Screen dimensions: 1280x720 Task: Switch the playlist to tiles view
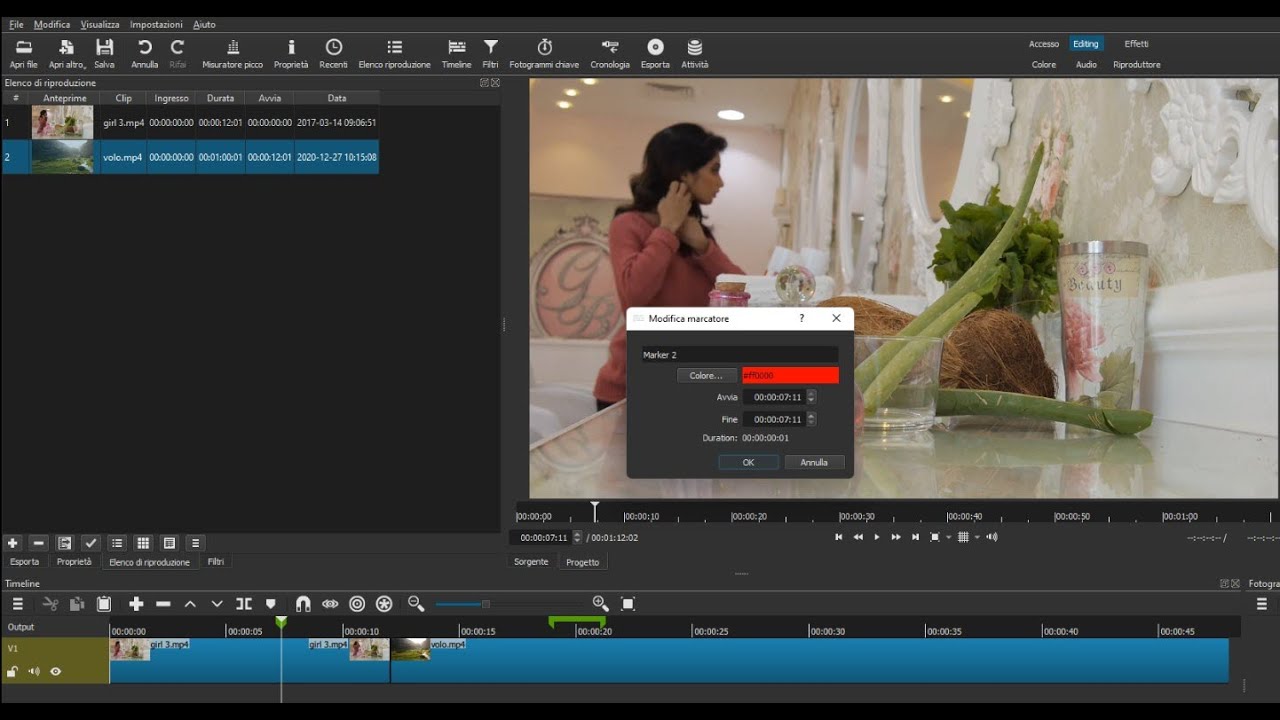143,543
